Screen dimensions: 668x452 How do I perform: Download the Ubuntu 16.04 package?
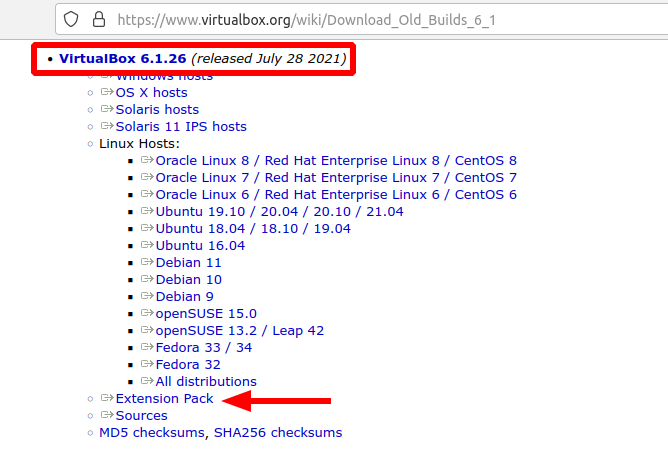[200, 246]
